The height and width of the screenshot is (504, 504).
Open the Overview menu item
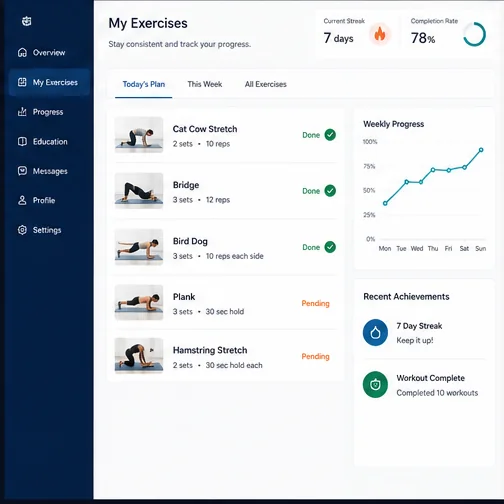(49, 52)
